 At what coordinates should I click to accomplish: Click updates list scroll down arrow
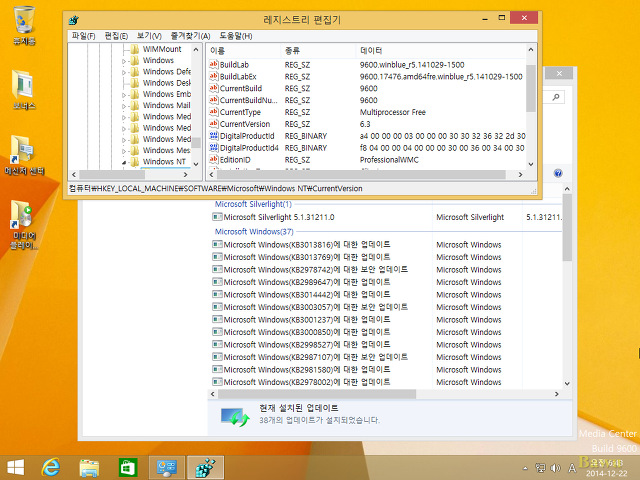click(x=567, y=383)
